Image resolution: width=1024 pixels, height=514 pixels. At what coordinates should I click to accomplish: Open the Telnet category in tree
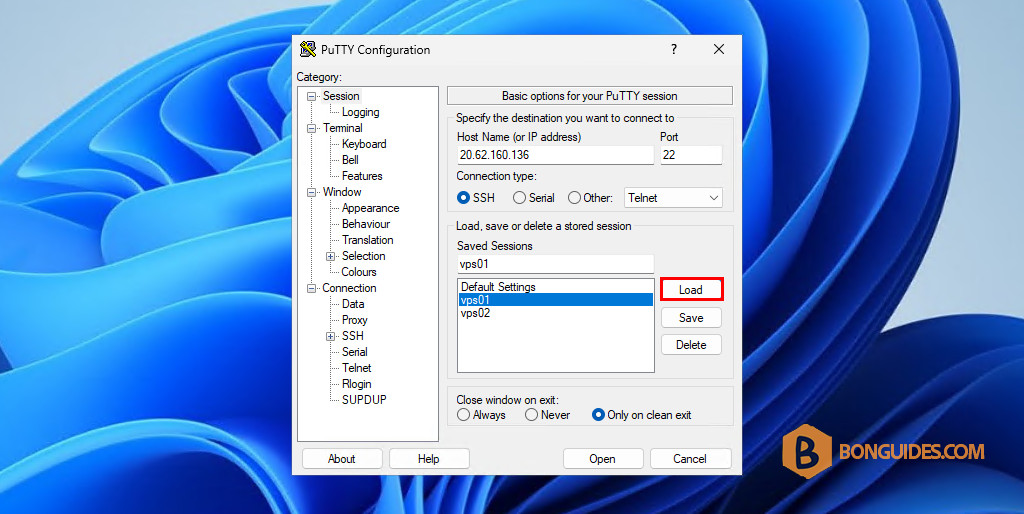coord(357,368)
